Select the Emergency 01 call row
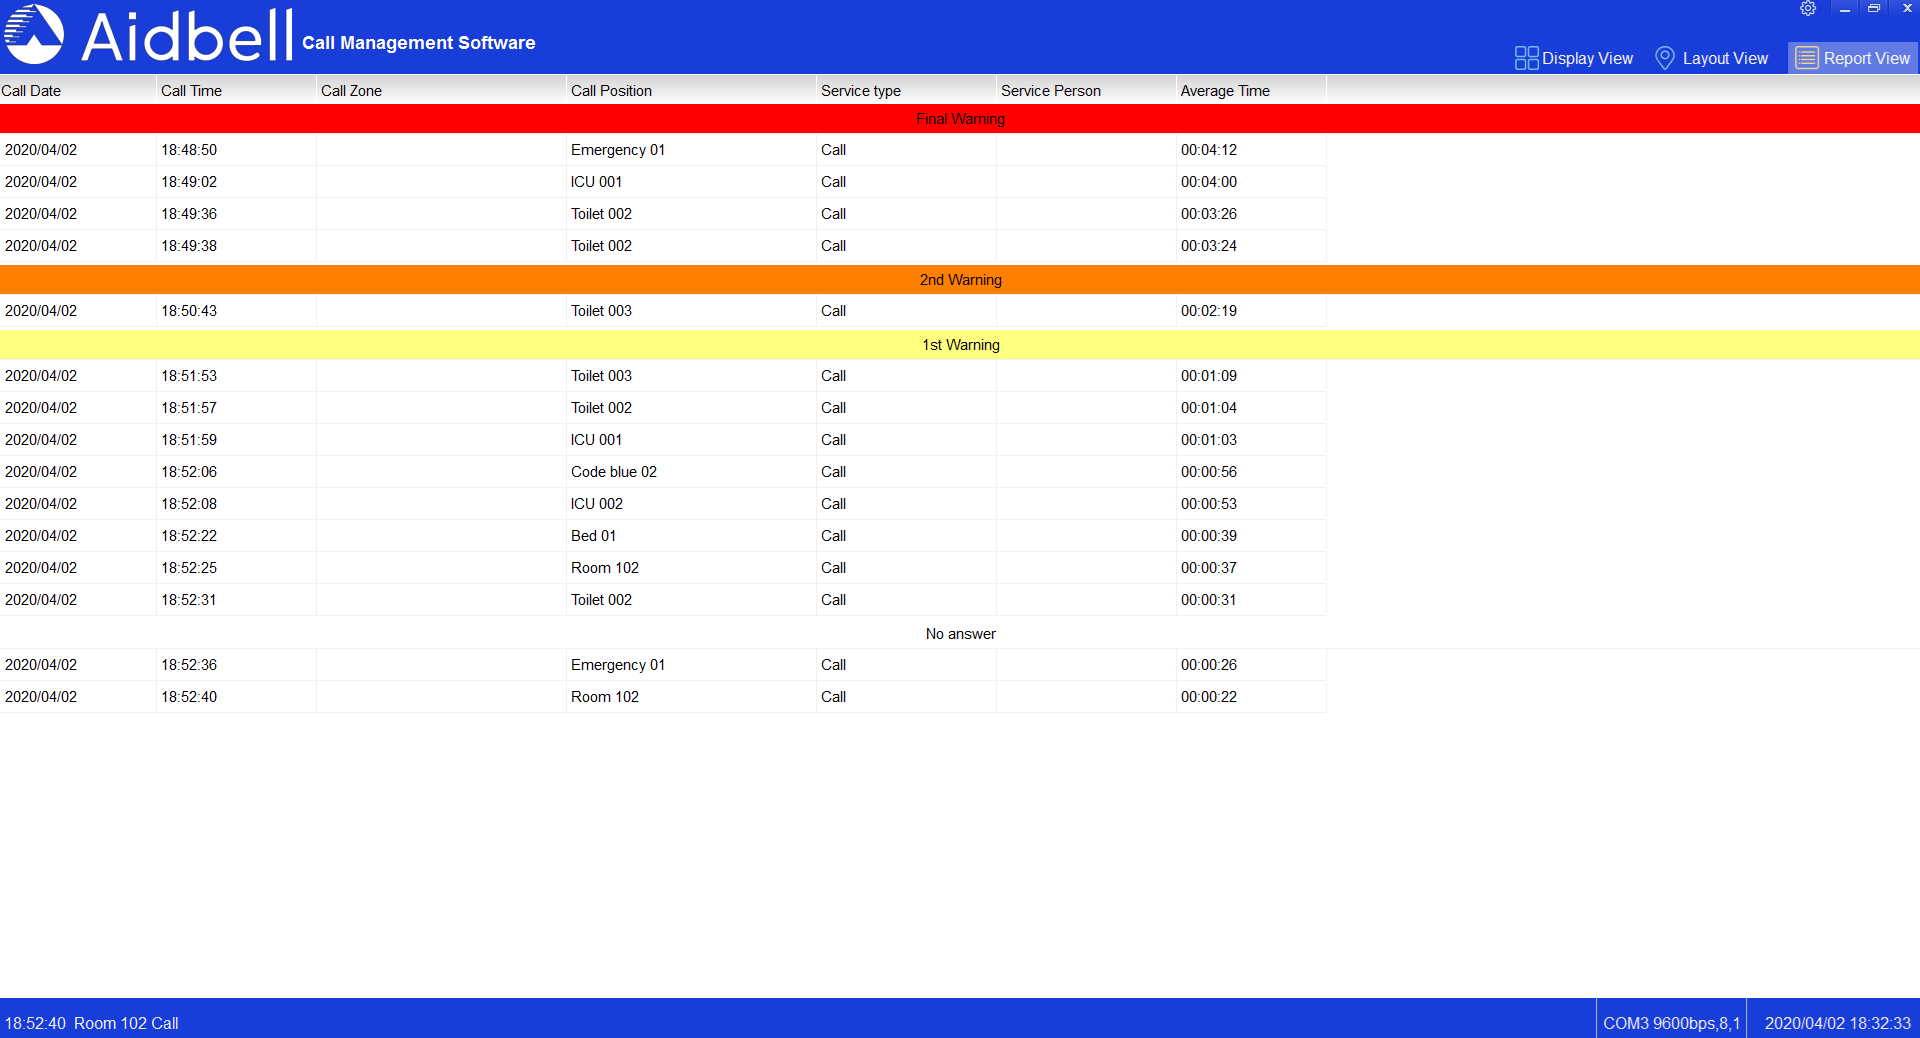Image resolution: width=1920 pixels, height=1038 pixels. tap(617, 150)
